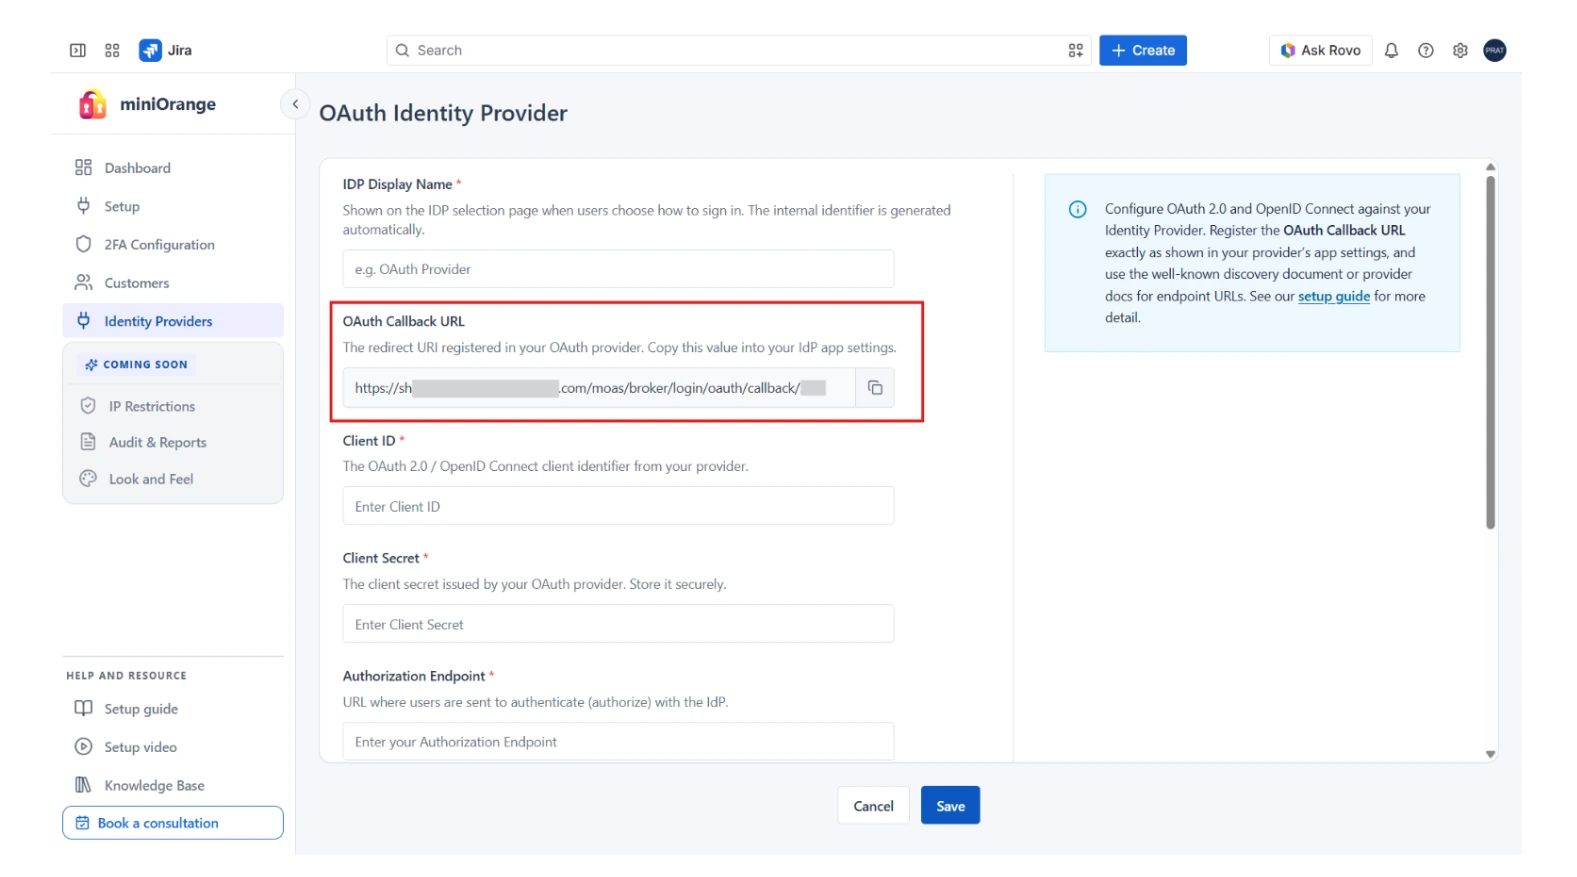The height and width of the screenshot is (877, 1577).
Task: Click the Knowledge Base books icon
Action: point(84,785)
